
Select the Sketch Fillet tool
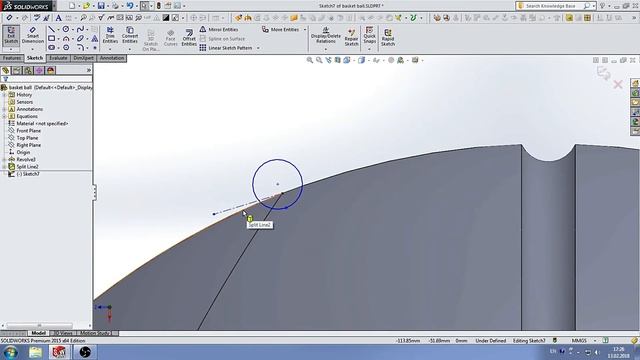click(80, 47)
